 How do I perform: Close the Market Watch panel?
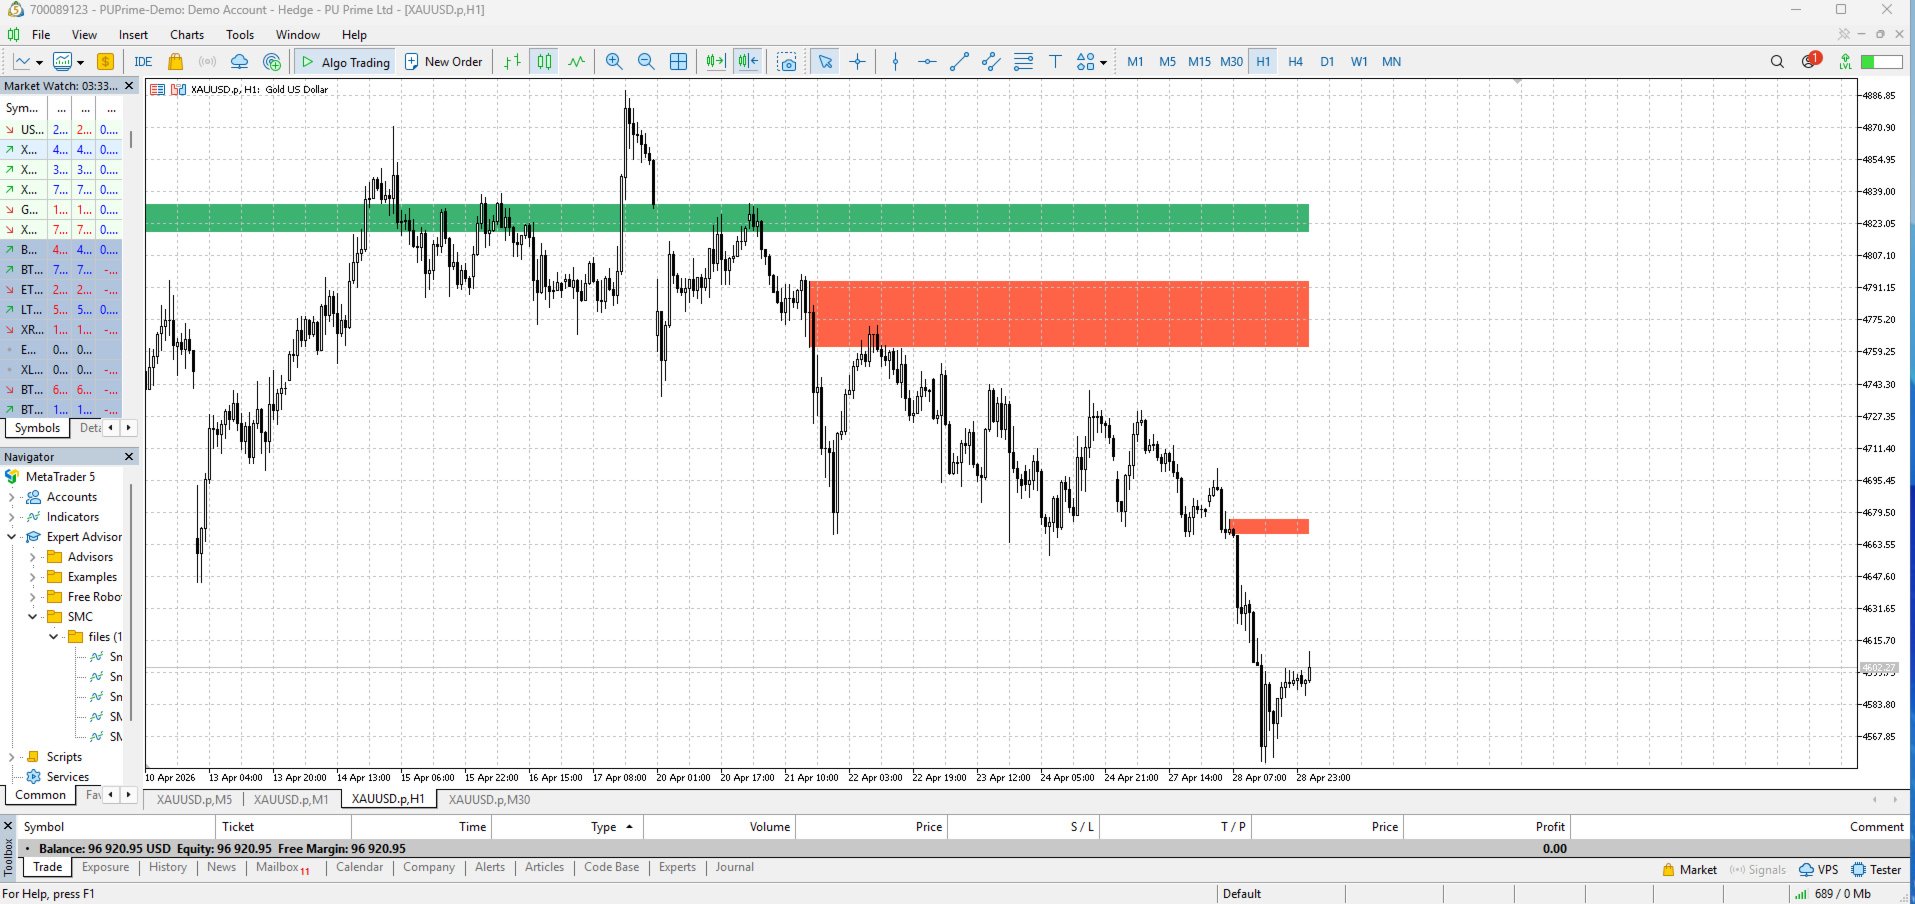pos(129,86)
